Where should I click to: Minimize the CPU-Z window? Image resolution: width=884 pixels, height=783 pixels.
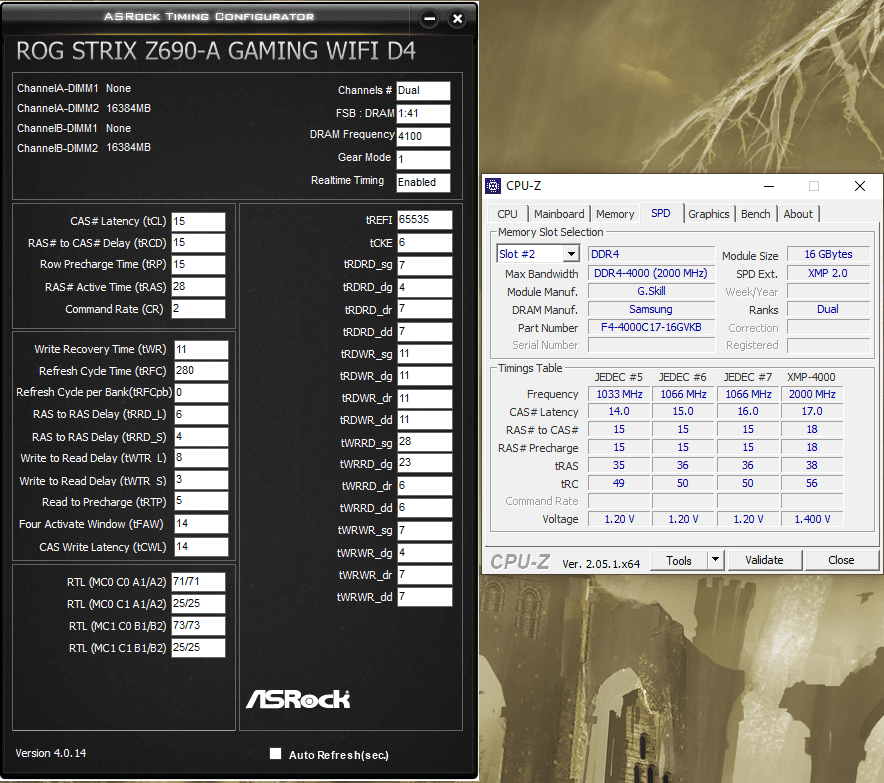click(x=768, y=186)
